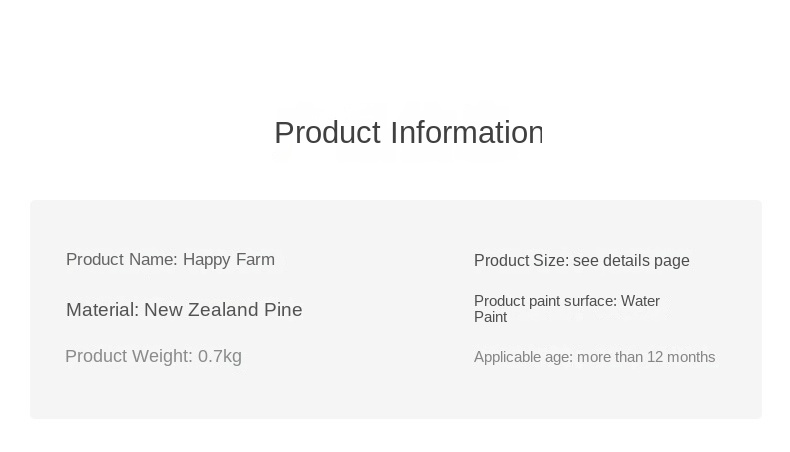Click the "Happy Farm" product name value
Image resolution: width=790 pixels, height=452 pixels.
tap(228, 260)
